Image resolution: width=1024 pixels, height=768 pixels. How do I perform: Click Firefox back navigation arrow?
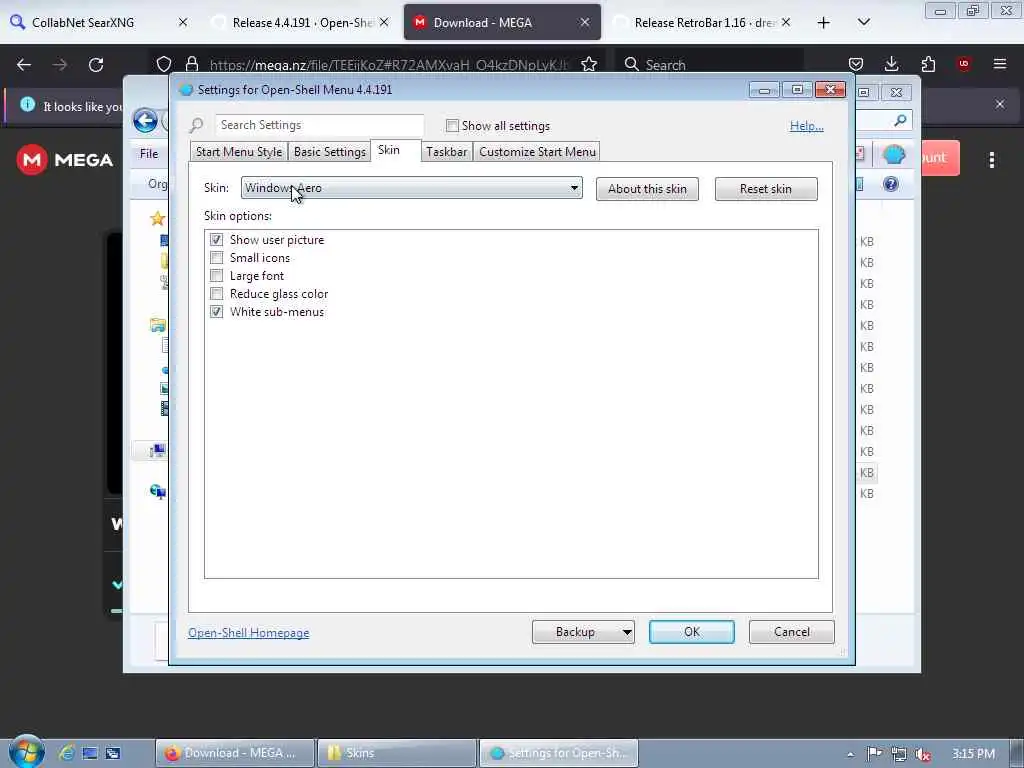click(x=24, y=65)
